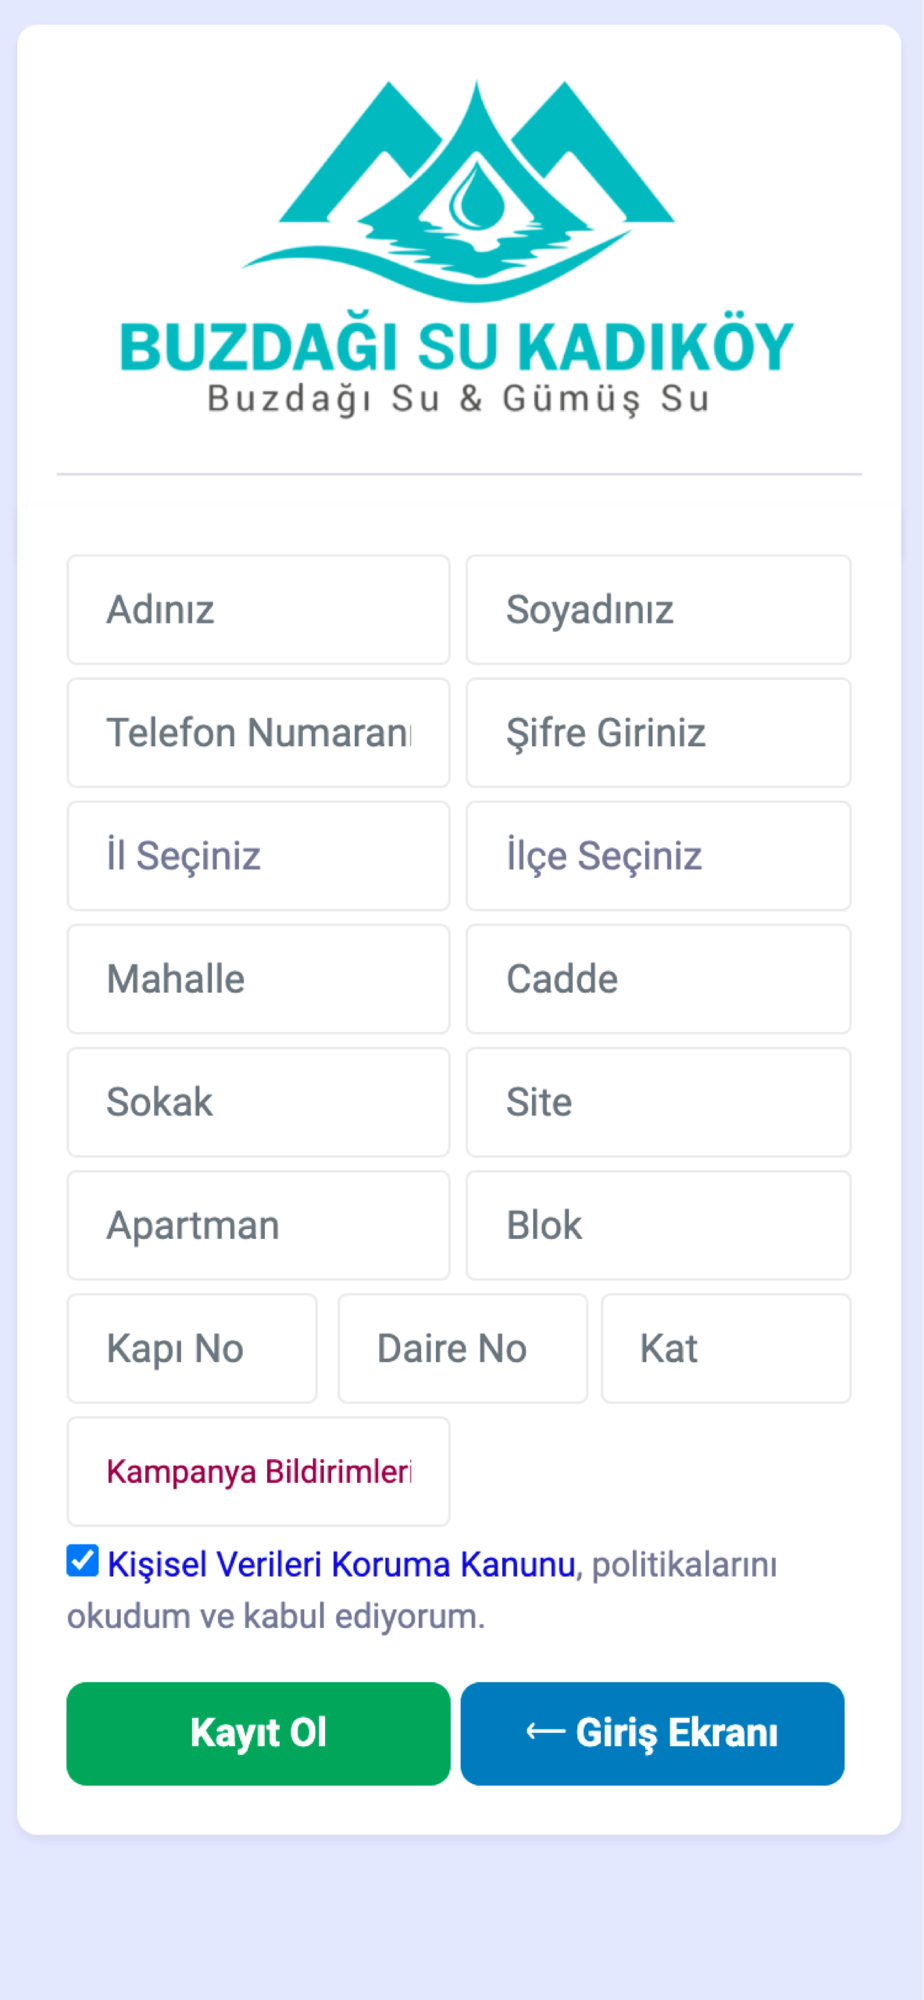Focus the Blok input field

point(658,1225)
